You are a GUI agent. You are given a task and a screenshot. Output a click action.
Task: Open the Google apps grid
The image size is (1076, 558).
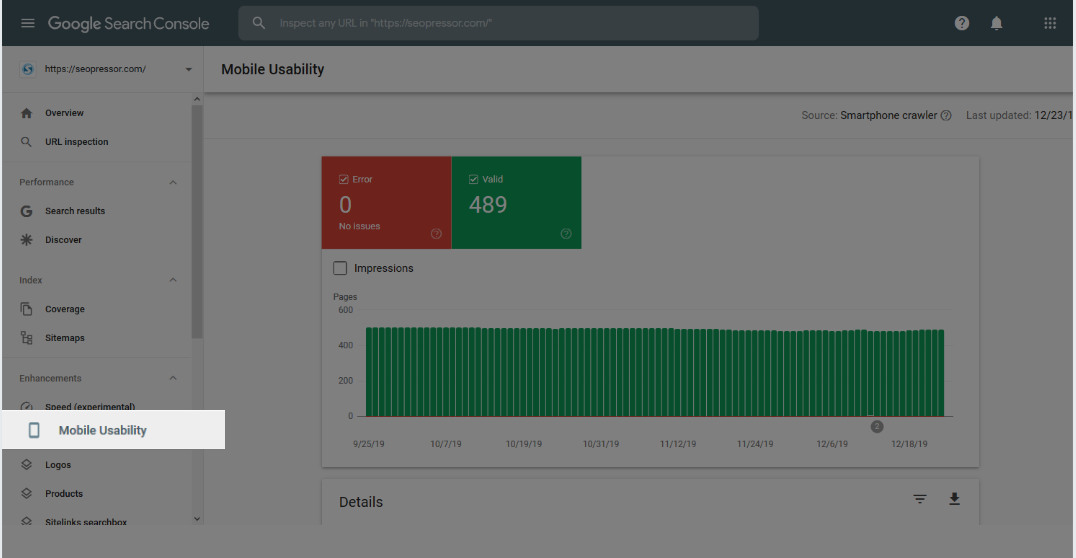tap(1050, 23)
